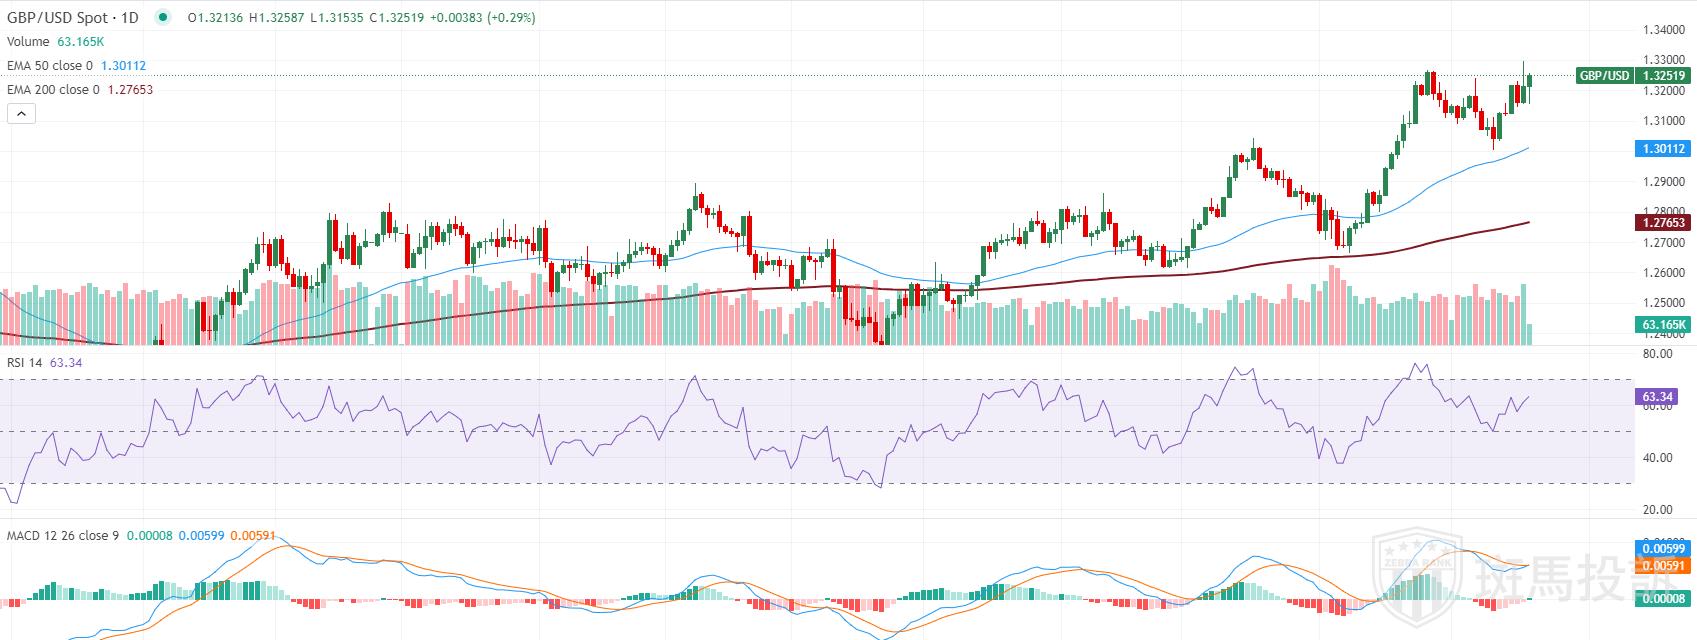Click the green market status dot
The height and width of the screenshot is (640, 1697).
163,17
